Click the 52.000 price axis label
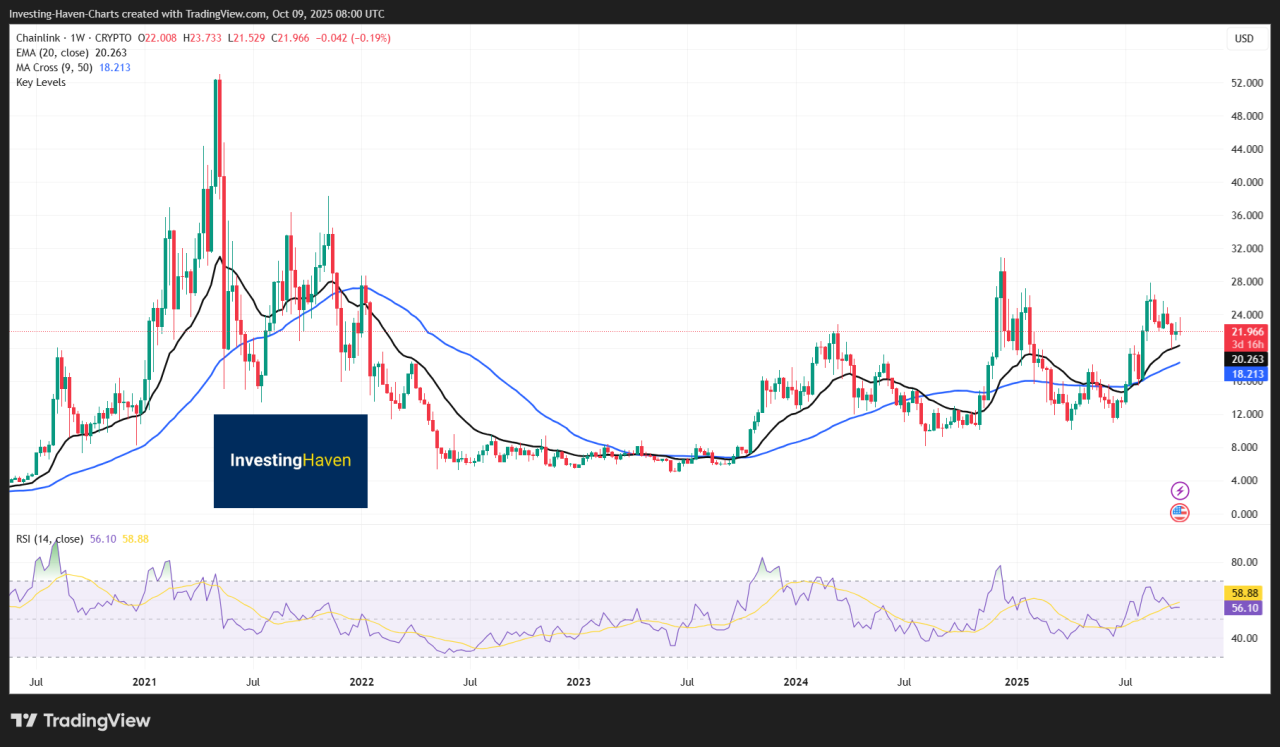Image resolution: width=1280 pixels, height=747 pixels. 1244,83
